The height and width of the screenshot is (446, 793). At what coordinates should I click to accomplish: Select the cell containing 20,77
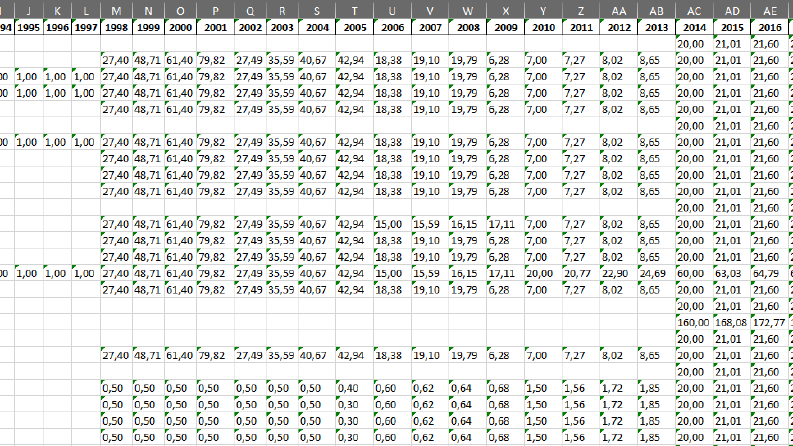pyautogui.click(x=581, y=273)
